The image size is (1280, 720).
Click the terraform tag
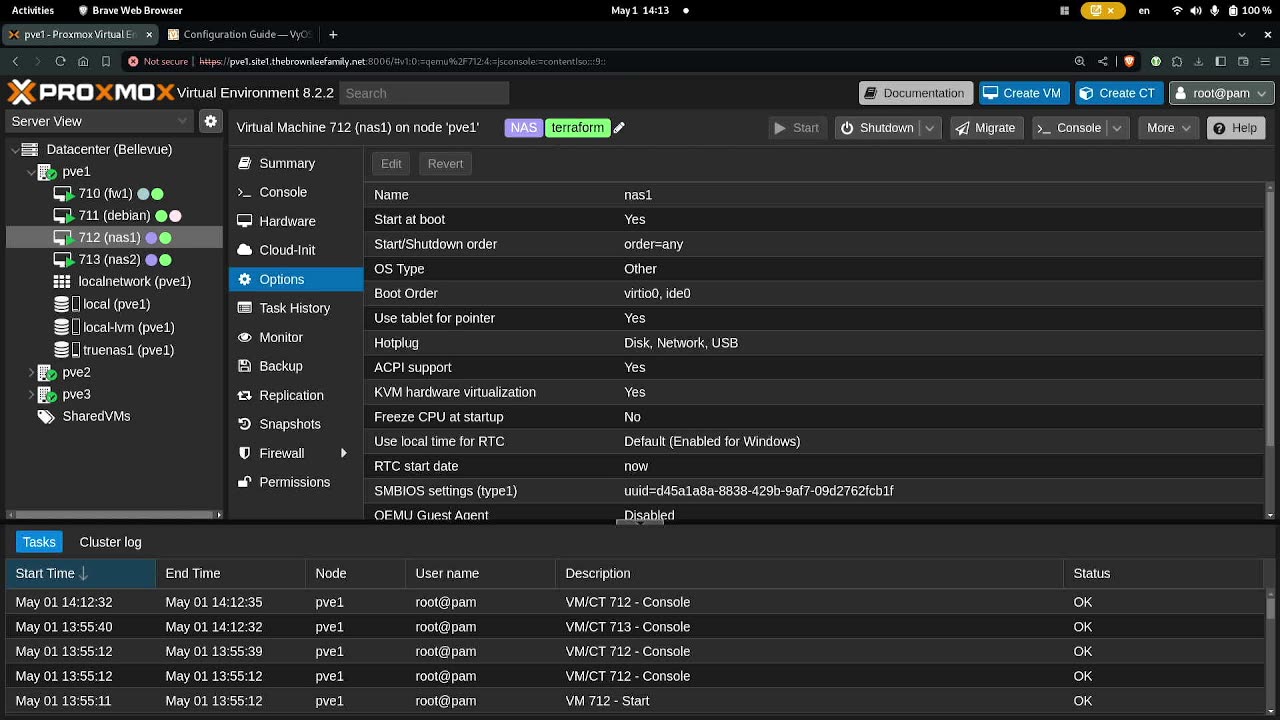point(578,128)
